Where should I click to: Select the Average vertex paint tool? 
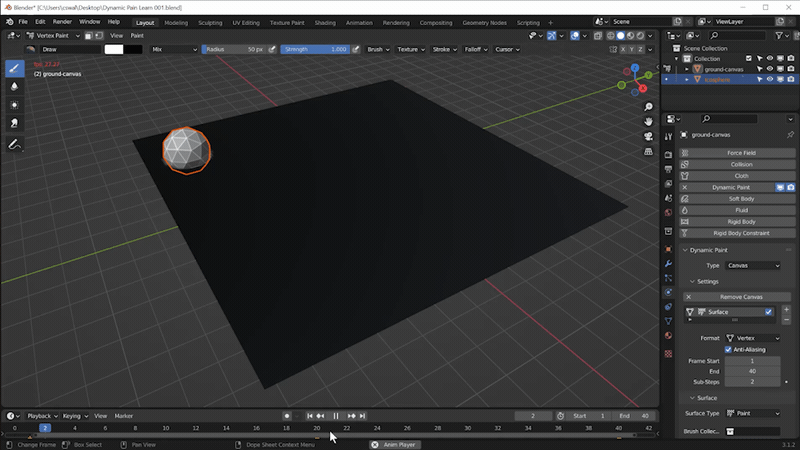pos(14,105)
